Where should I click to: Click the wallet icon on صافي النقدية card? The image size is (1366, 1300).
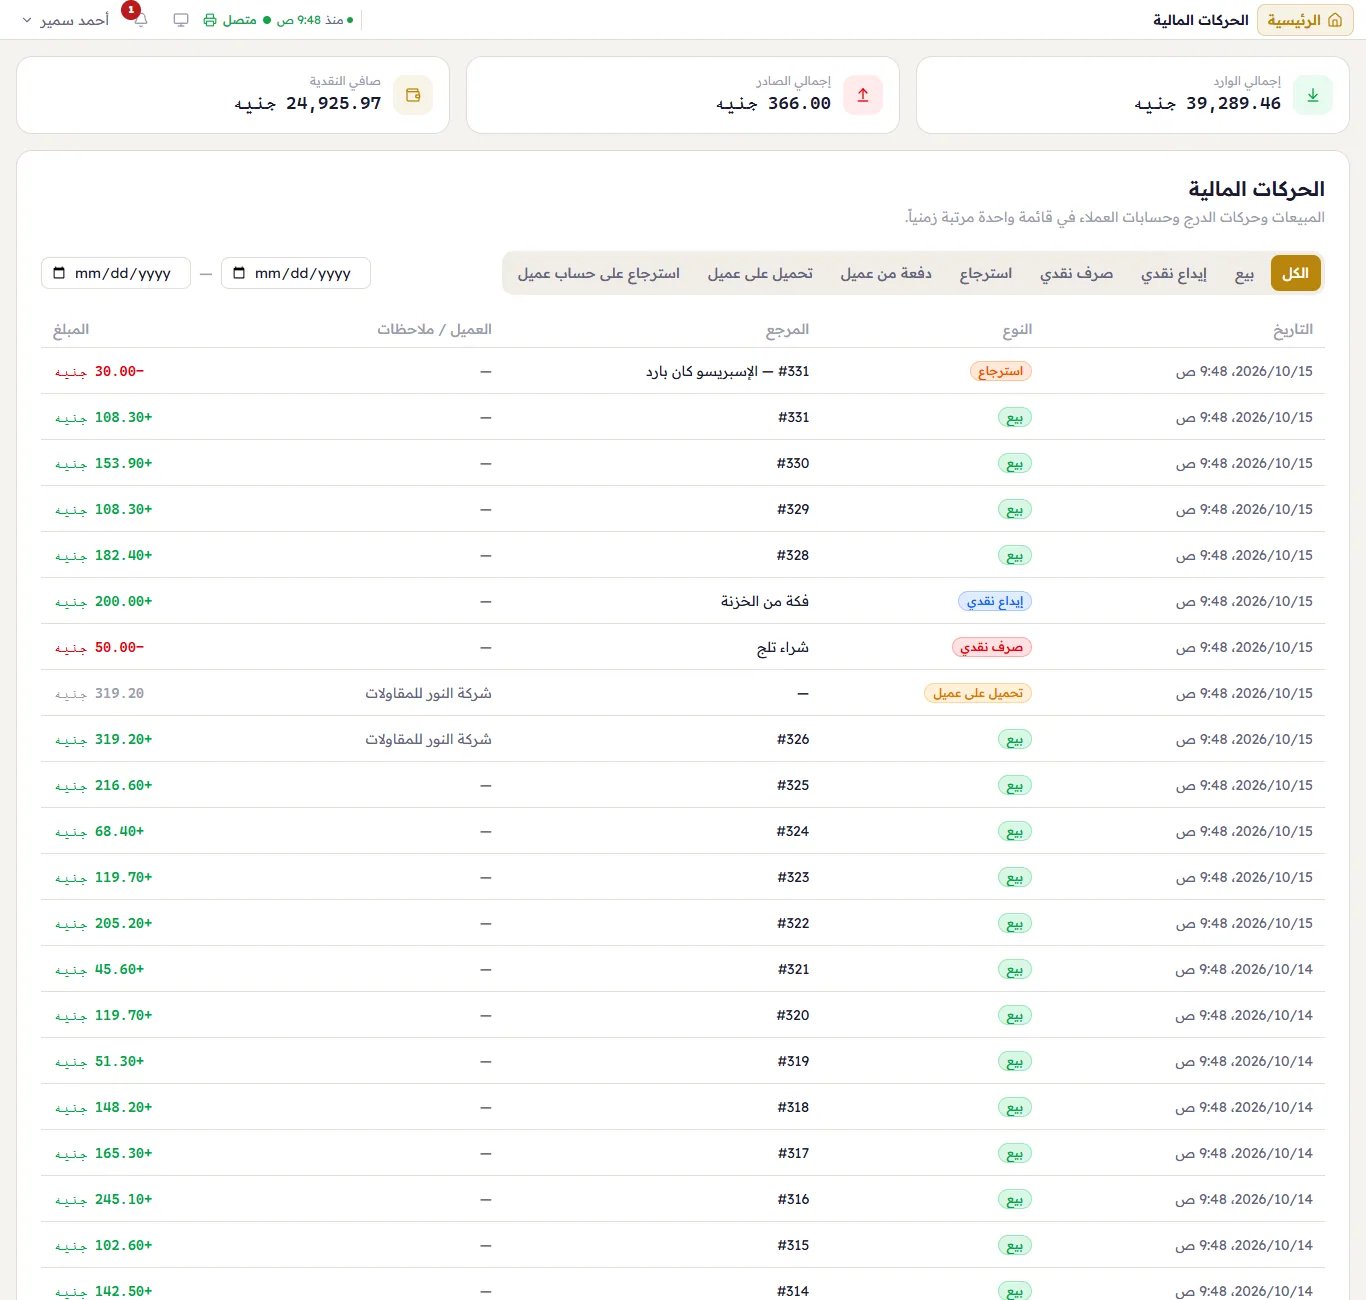coord(413,95)
